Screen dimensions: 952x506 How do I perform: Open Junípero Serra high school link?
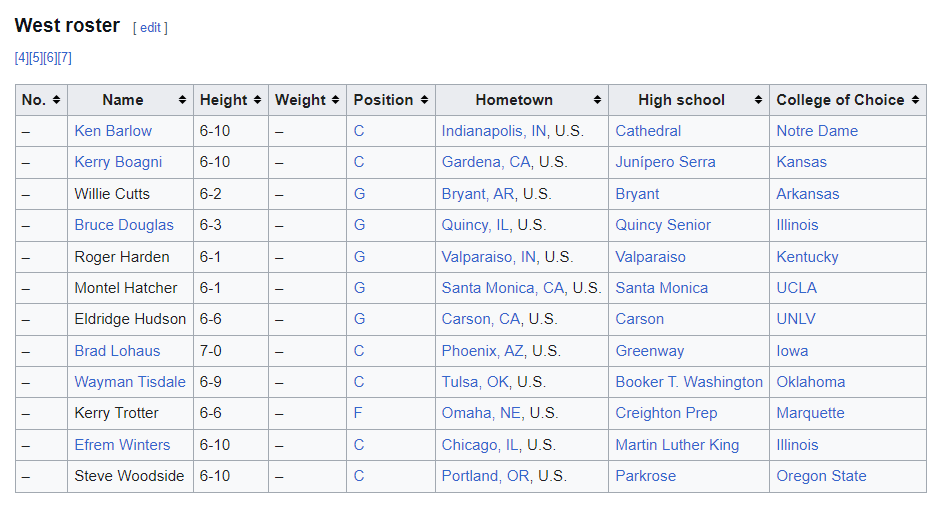tap(665, 162)
